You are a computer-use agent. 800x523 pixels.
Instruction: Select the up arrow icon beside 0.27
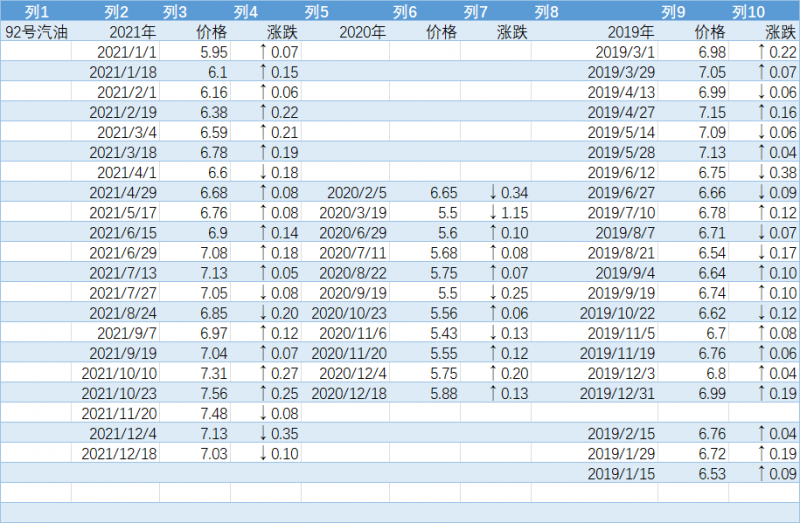[x=263, y=373]
